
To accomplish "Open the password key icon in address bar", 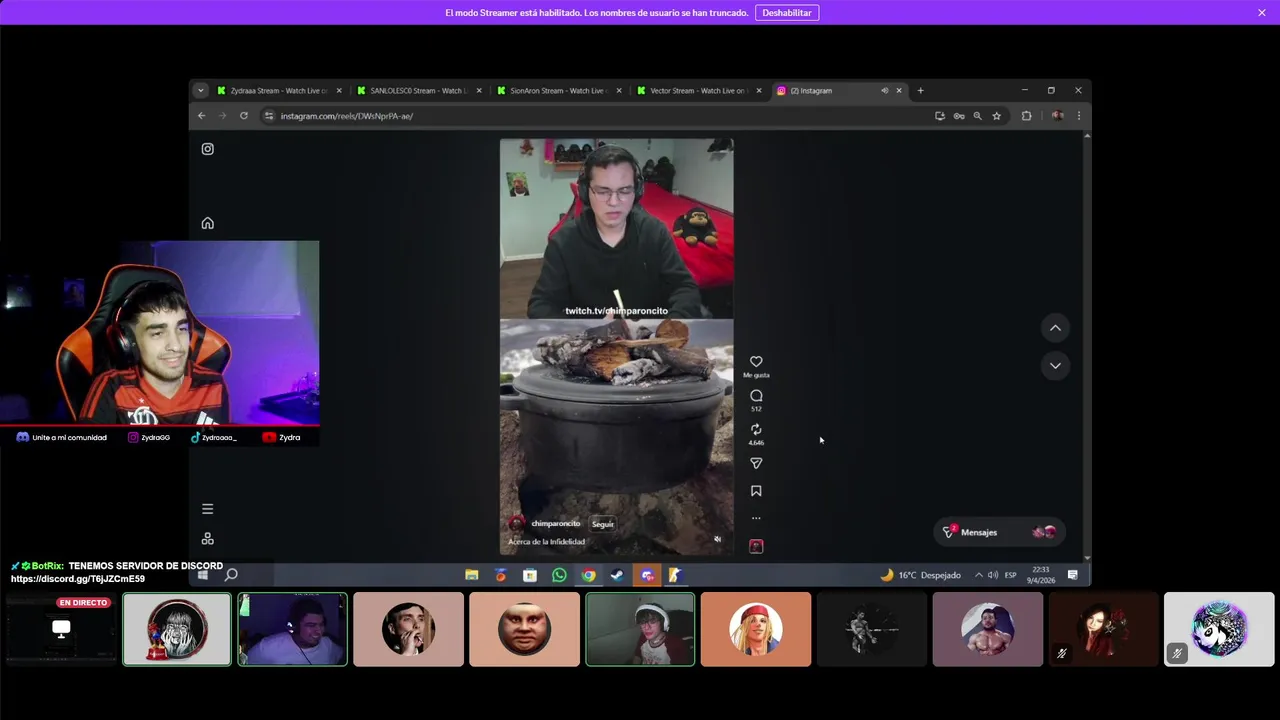I will pos(959,116).
